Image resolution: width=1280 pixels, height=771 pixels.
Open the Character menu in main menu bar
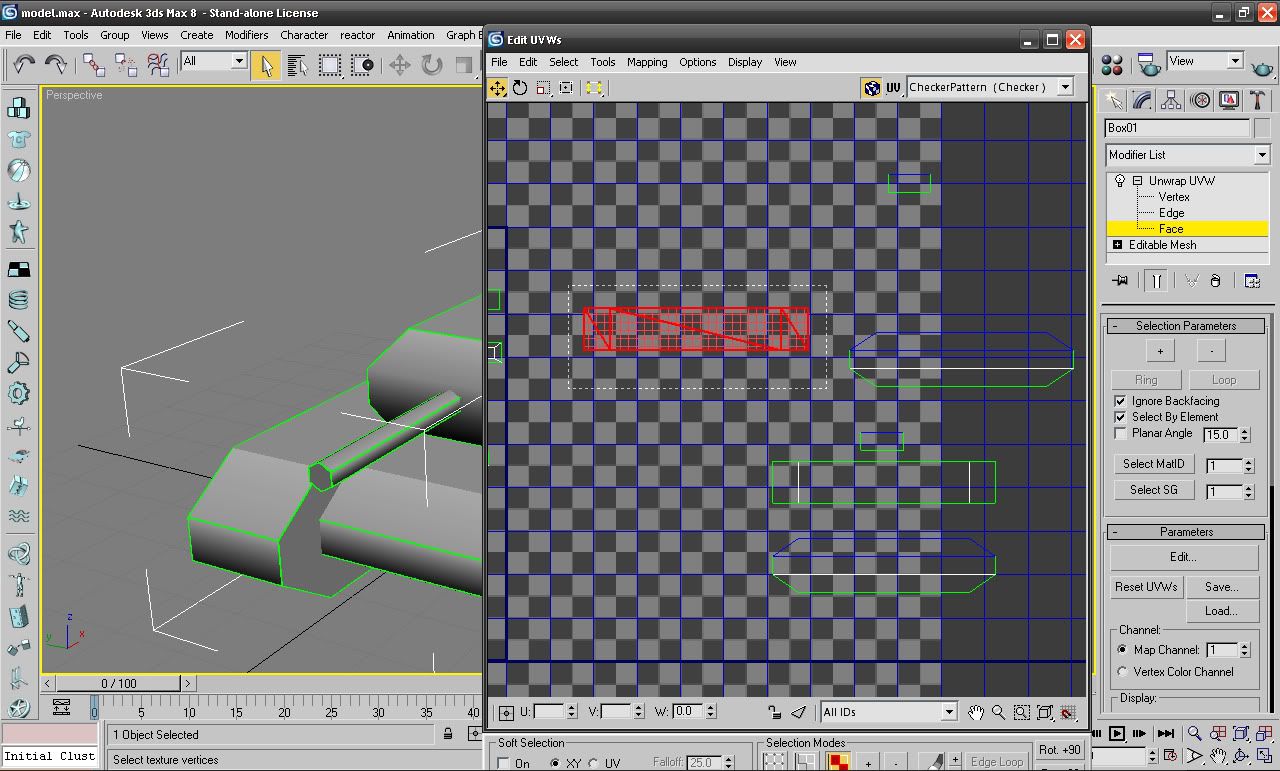[x=303, y=35]
